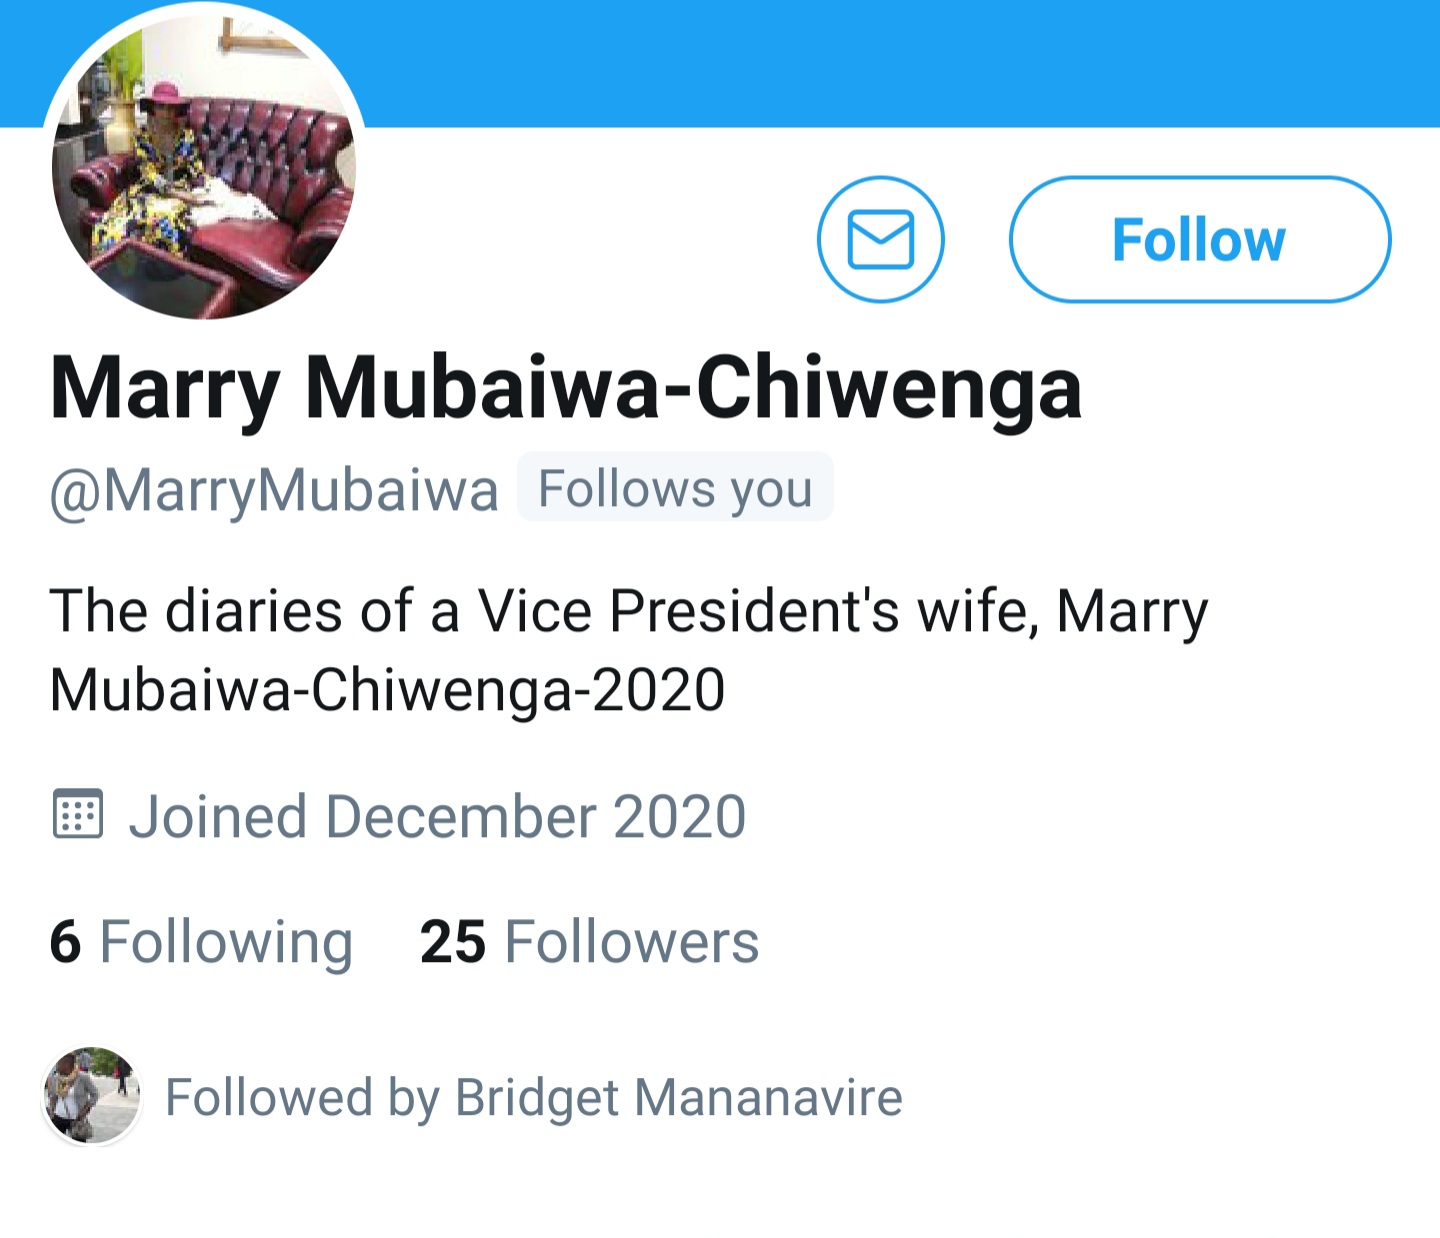Click the Vice President's wife bio text
Image resolution: width=1440 pixels, height=1238 pixels.
tap(628, 611)
